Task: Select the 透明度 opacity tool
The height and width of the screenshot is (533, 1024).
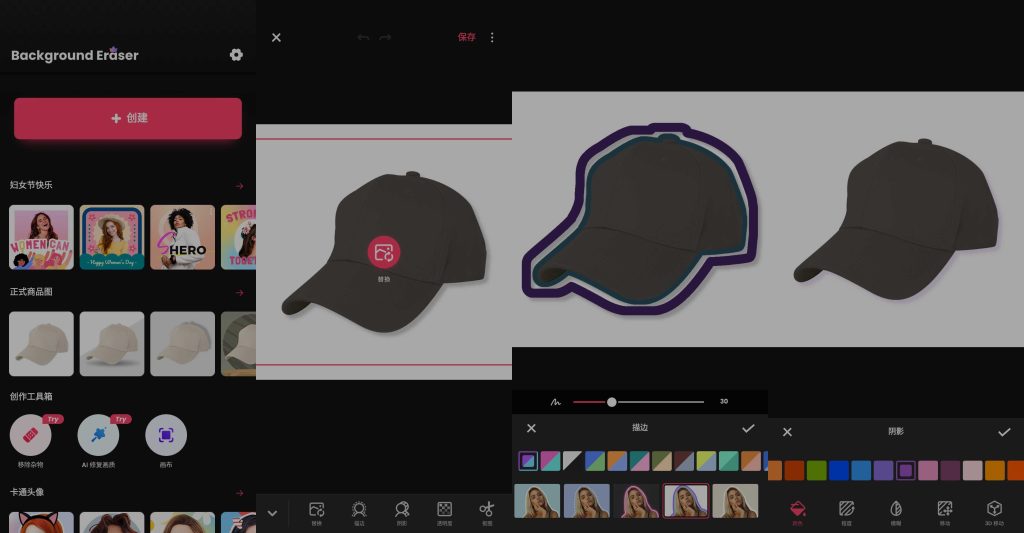Action: pyautogui.click(x=445, y=510)
